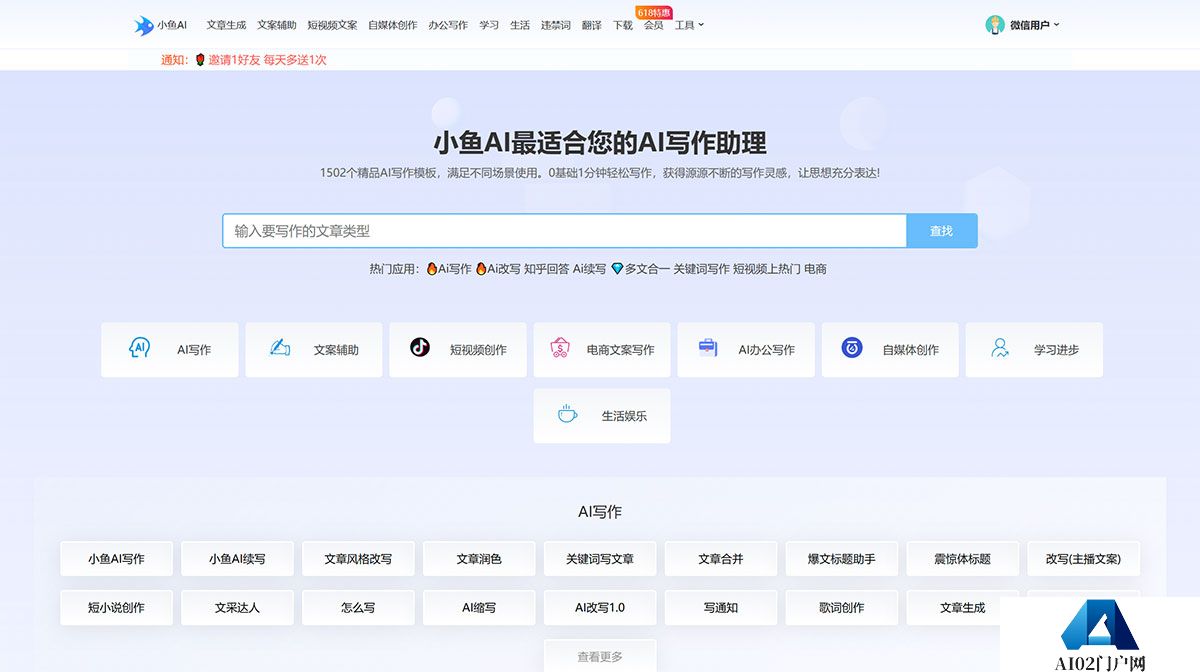Image resolution: width=1200 pixels, height=672 pixels.
Task: Open the 关键词写文章 template
Action: click(x=600, y=559)
